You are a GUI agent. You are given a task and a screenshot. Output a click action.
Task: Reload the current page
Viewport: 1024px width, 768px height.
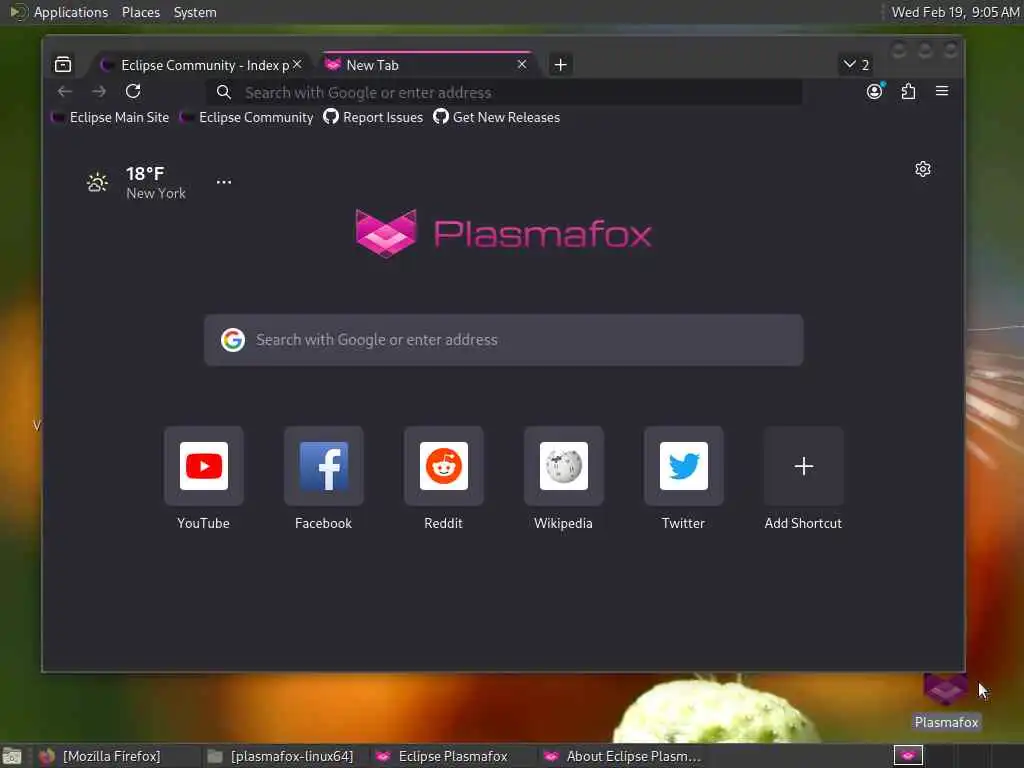(133, 91)
